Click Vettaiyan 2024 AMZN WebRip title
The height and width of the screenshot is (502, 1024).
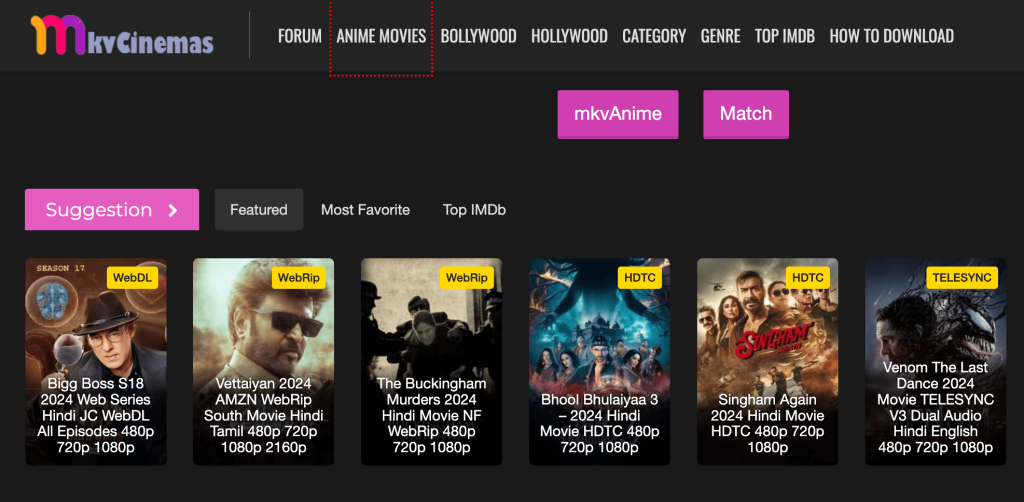tap(263, 415)
